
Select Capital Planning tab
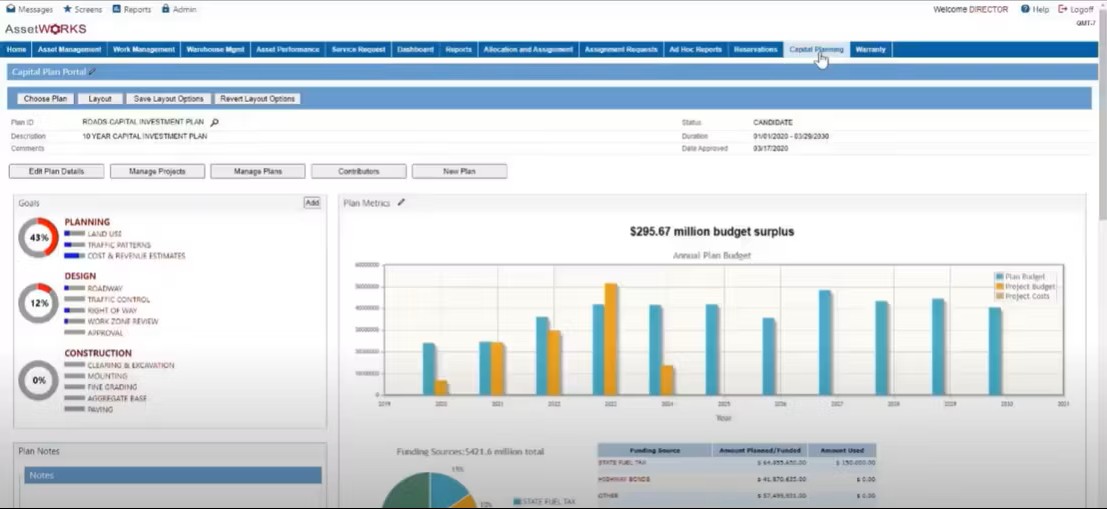click(x=815, y=49)
